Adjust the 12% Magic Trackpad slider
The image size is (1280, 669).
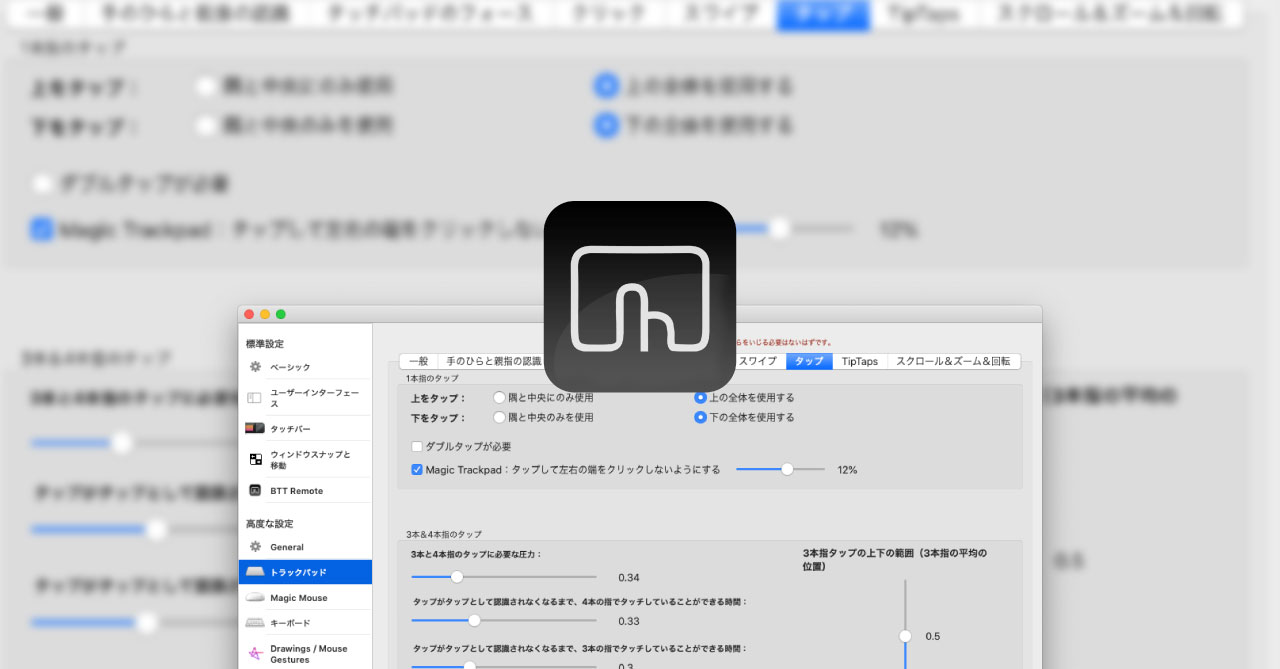click(787, 468)
